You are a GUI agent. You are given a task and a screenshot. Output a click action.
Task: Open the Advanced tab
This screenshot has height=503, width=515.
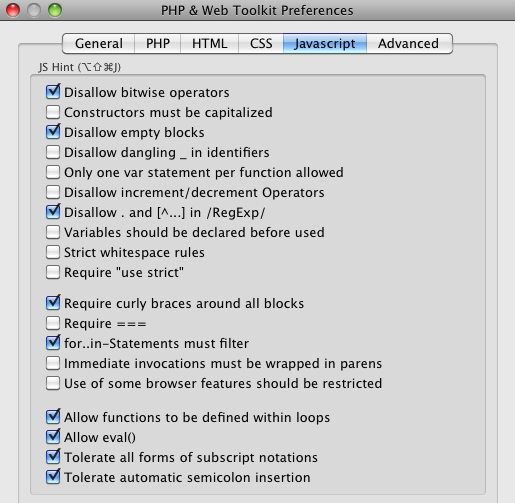tap(409, 43)
